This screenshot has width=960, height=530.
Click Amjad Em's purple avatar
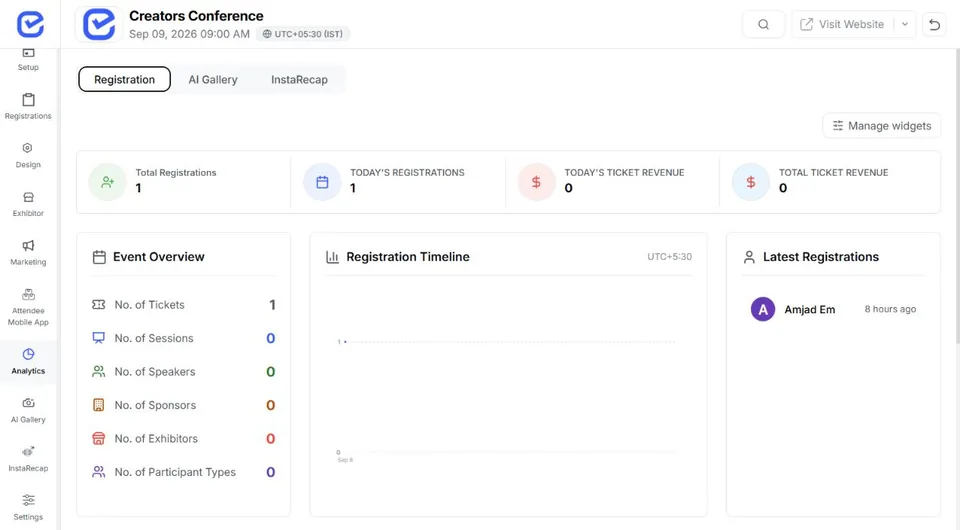(763, 310)
